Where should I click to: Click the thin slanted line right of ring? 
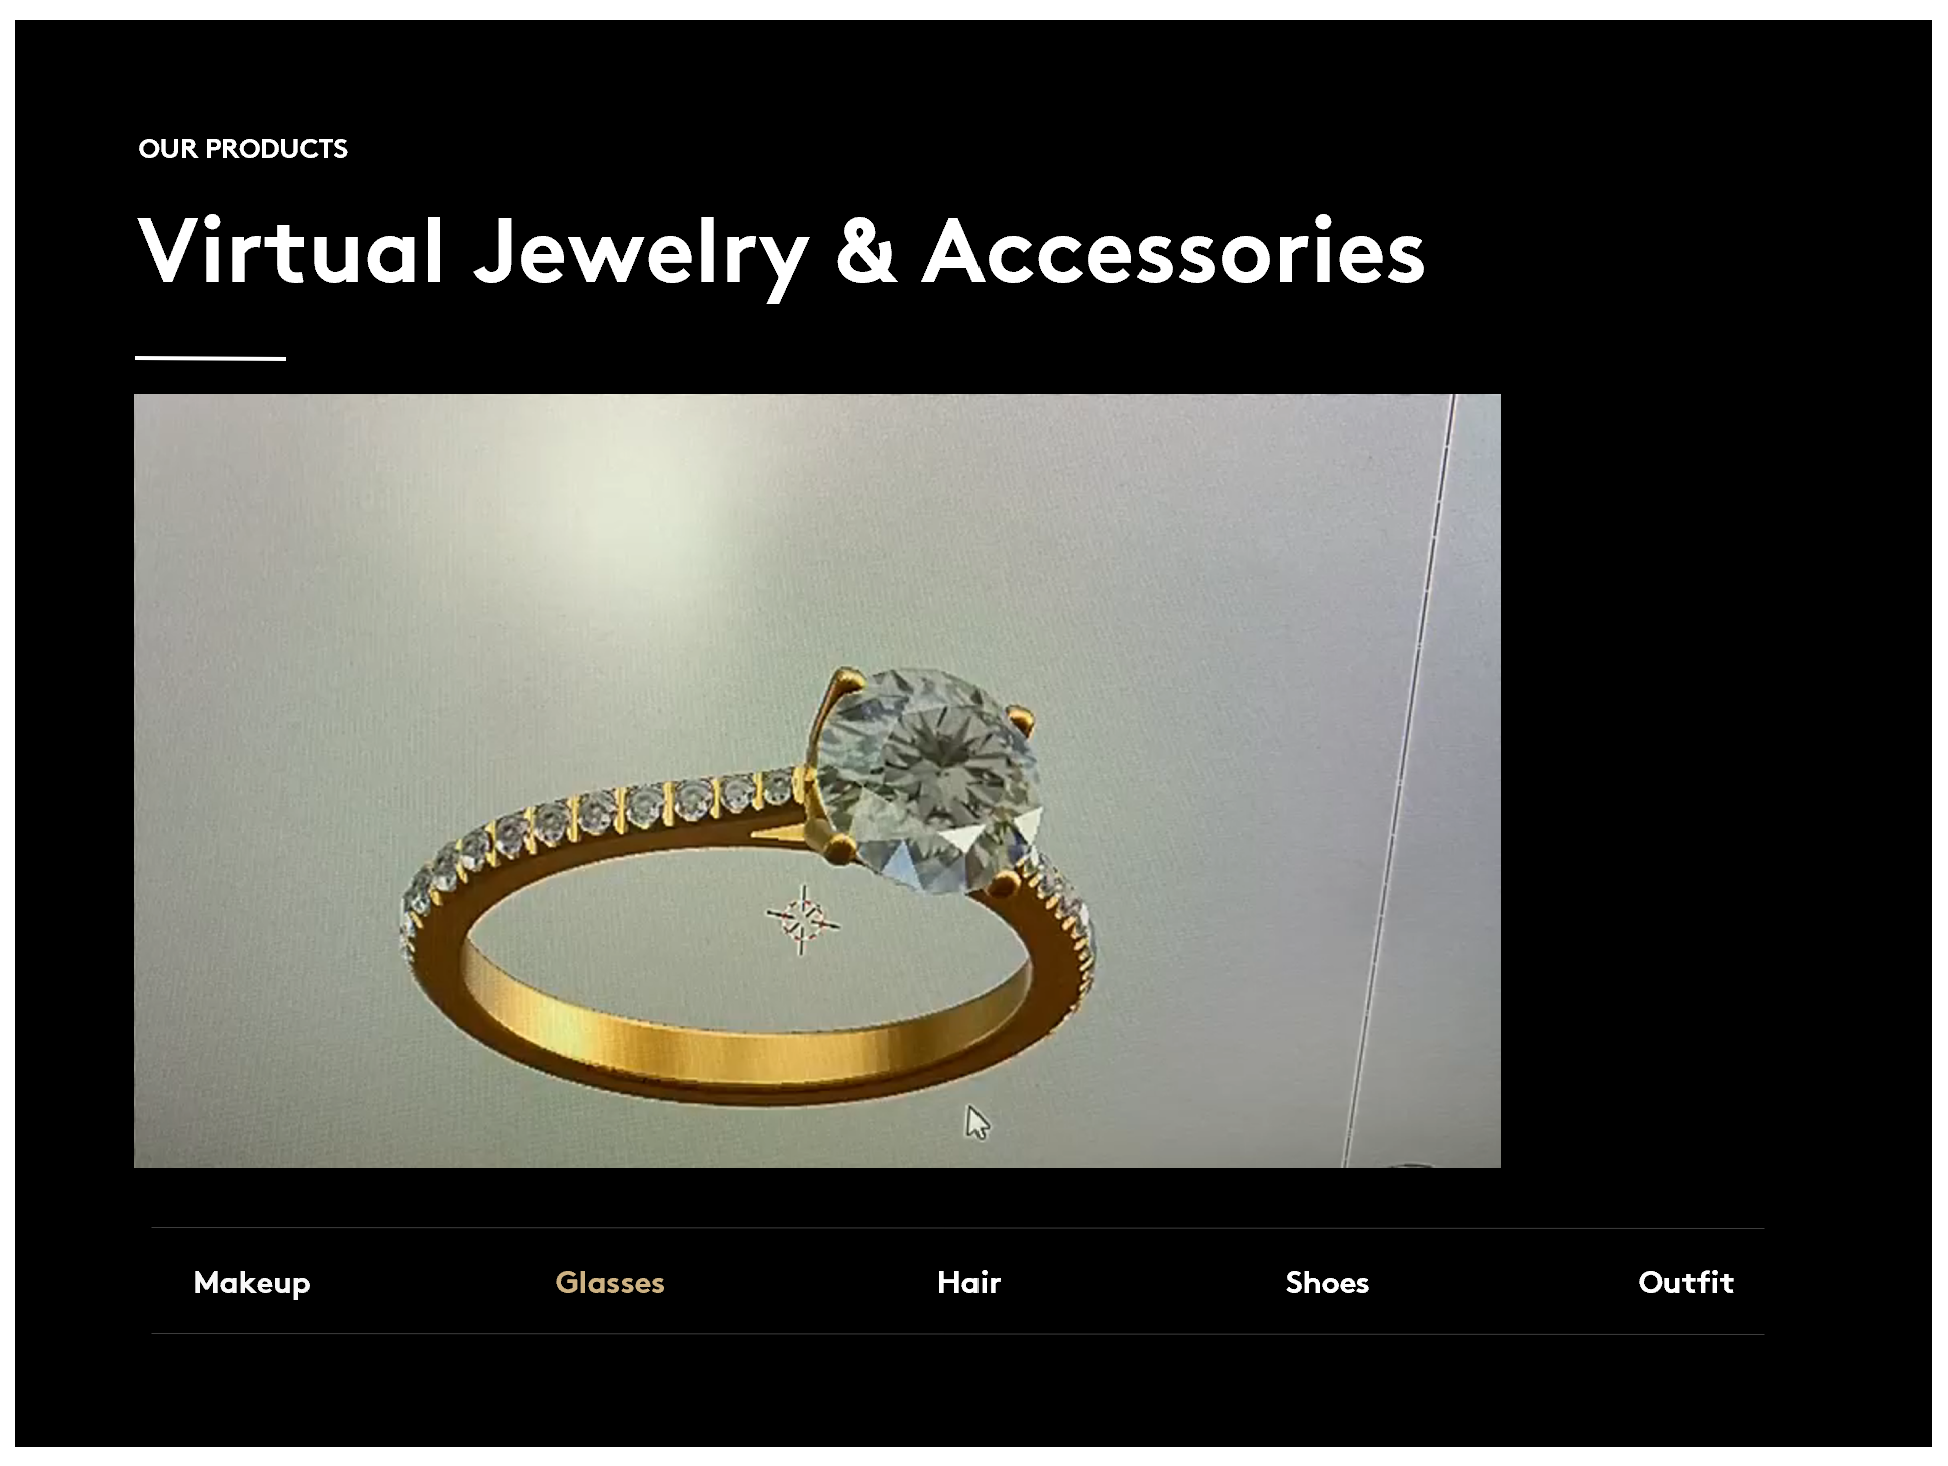[1400, 780]
